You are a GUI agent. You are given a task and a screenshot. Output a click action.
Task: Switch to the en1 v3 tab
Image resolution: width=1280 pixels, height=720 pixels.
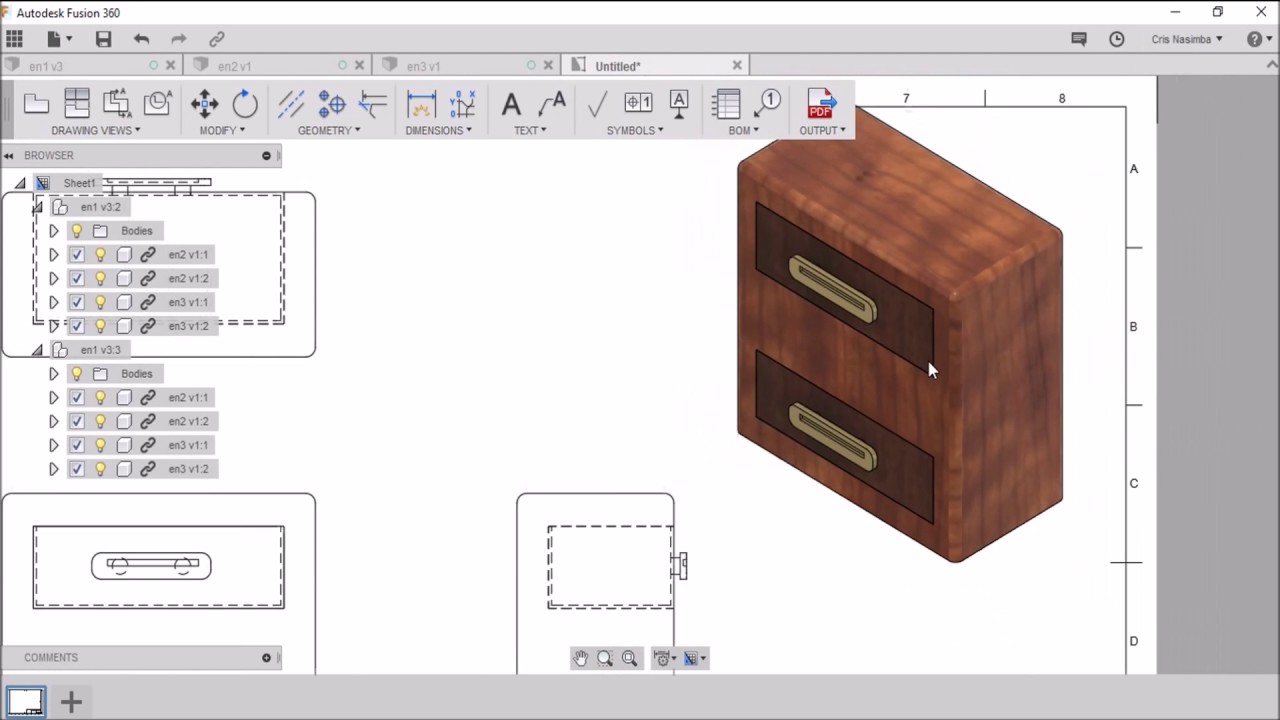46,66
